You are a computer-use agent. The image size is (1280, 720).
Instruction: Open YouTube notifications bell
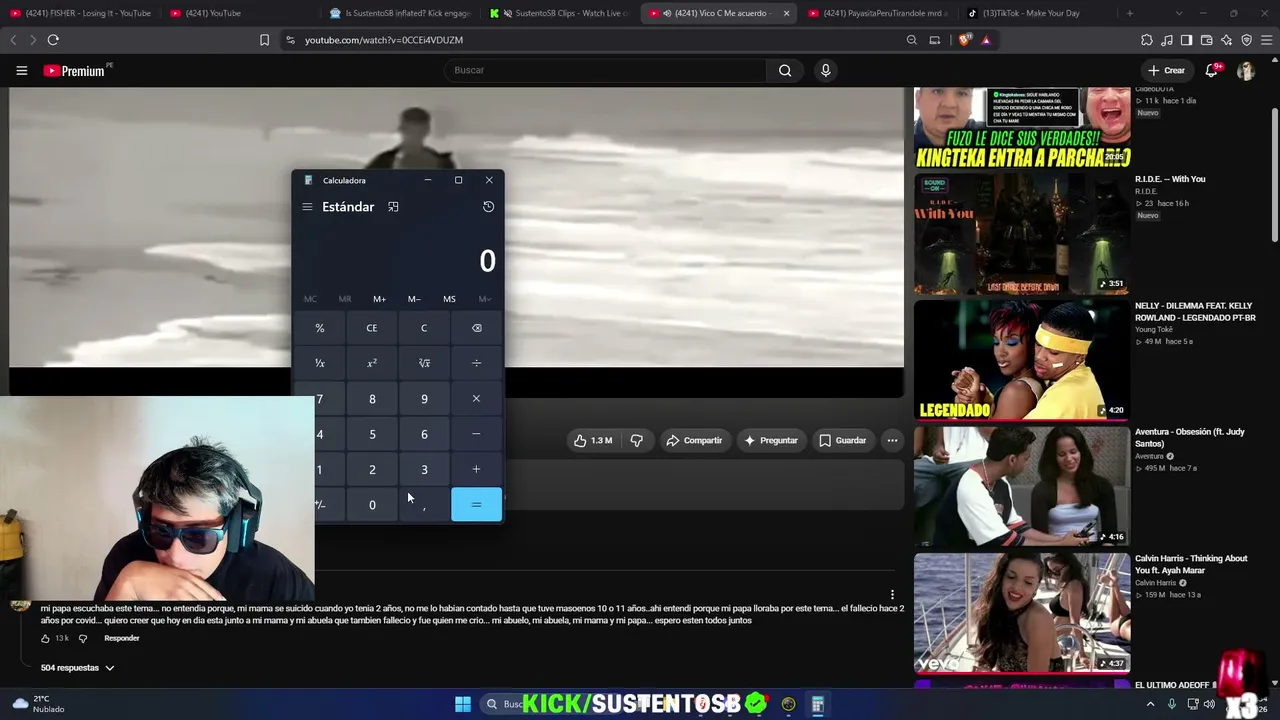tap(1212, 70)
